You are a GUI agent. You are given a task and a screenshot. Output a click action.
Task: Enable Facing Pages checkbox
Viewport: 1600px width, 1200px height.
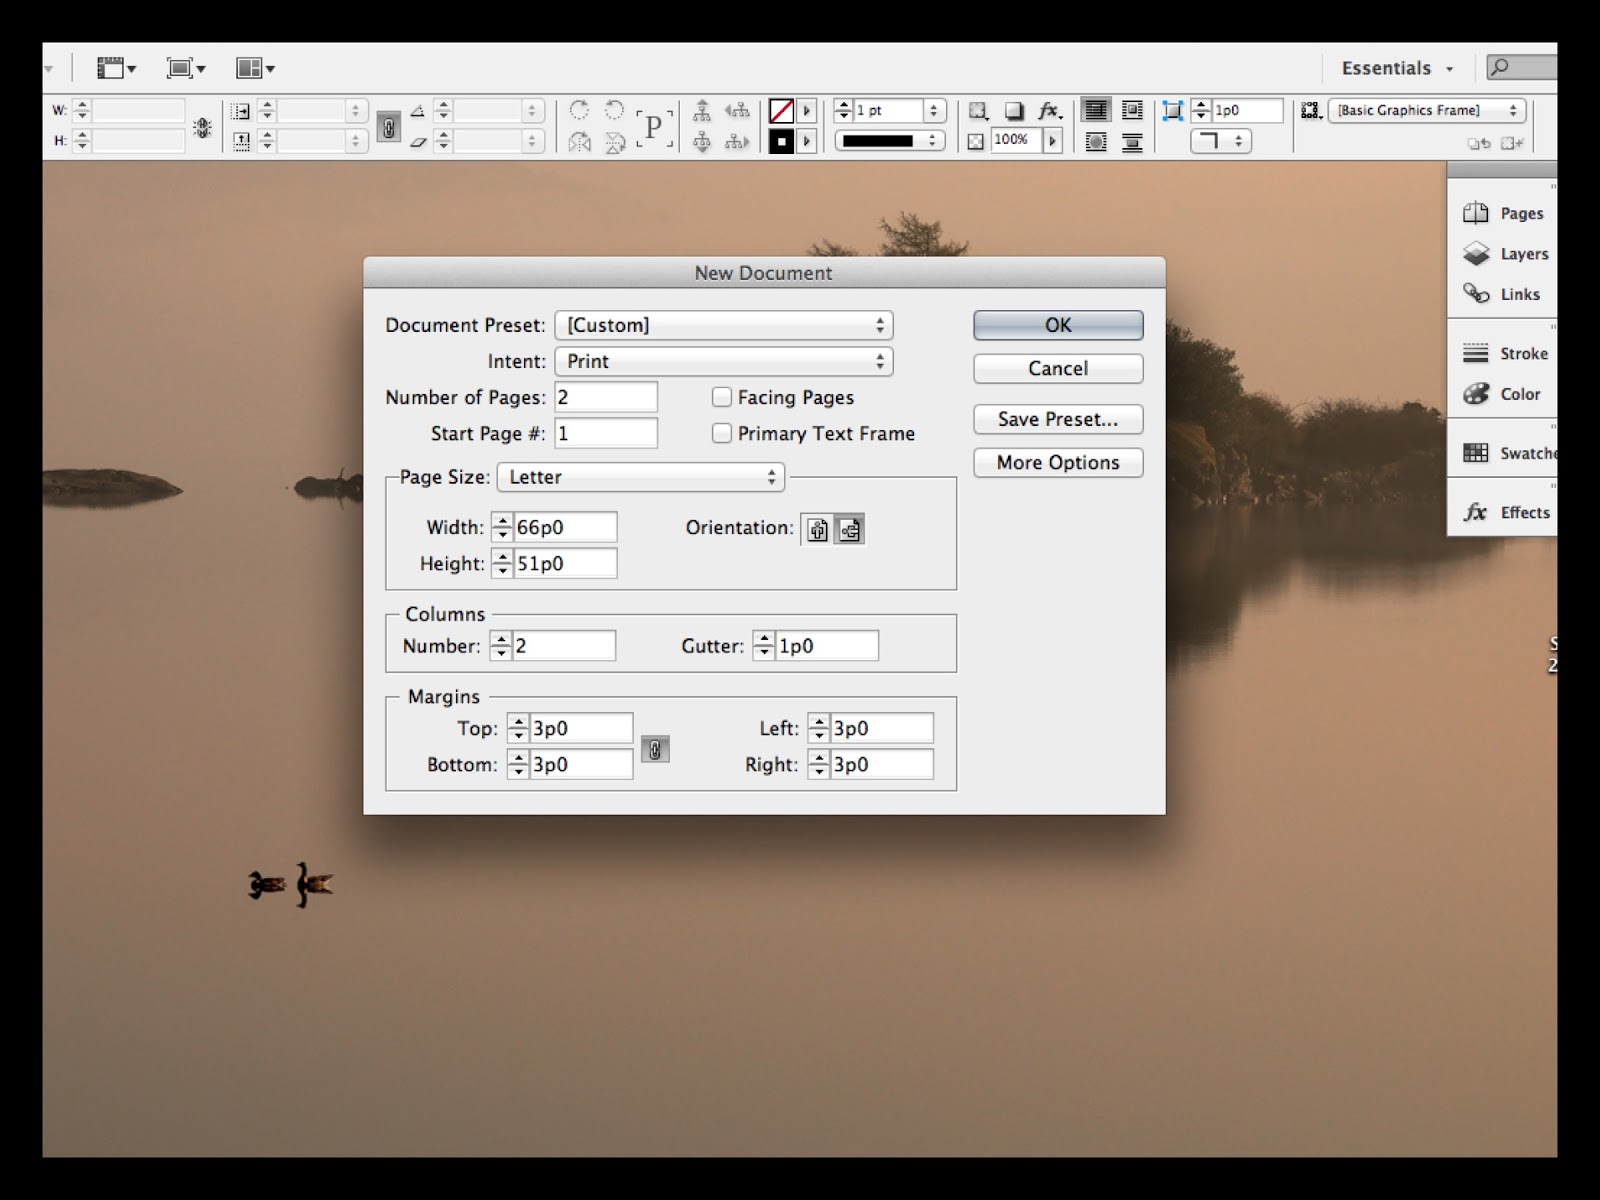coord(721,397)
